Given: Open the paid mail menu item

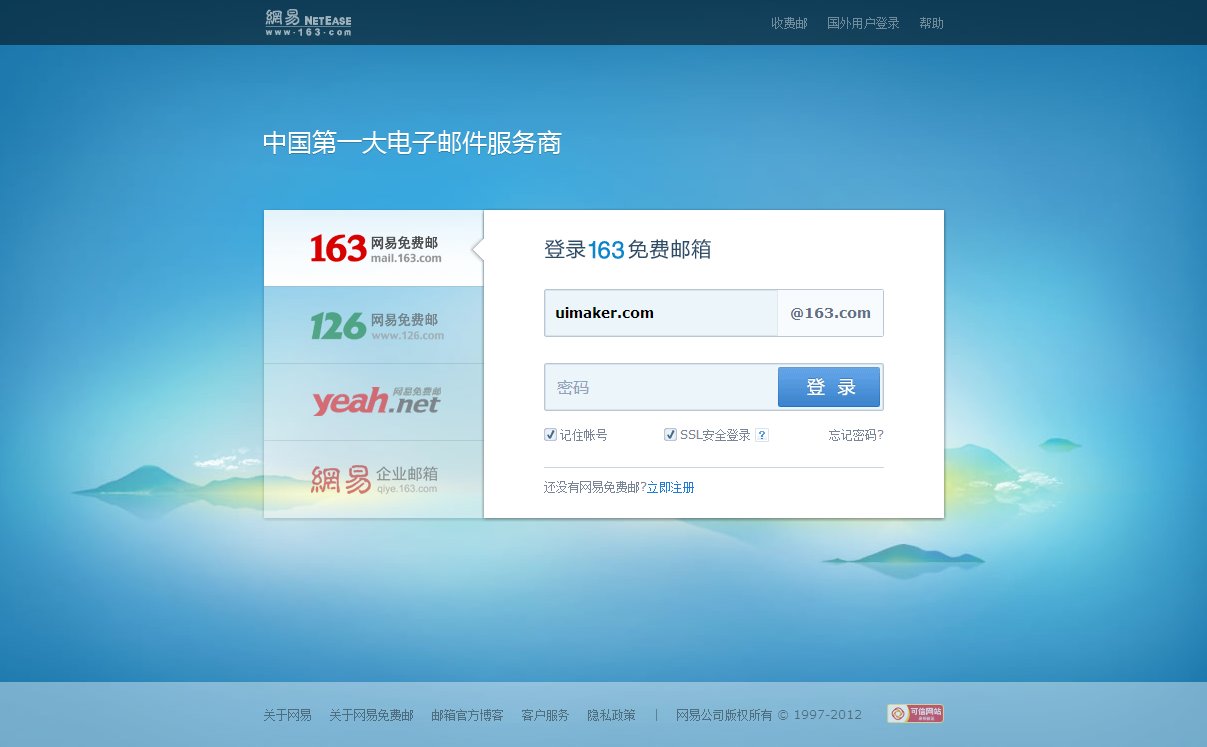Looking at the screenshot, I should click(788, 22).
